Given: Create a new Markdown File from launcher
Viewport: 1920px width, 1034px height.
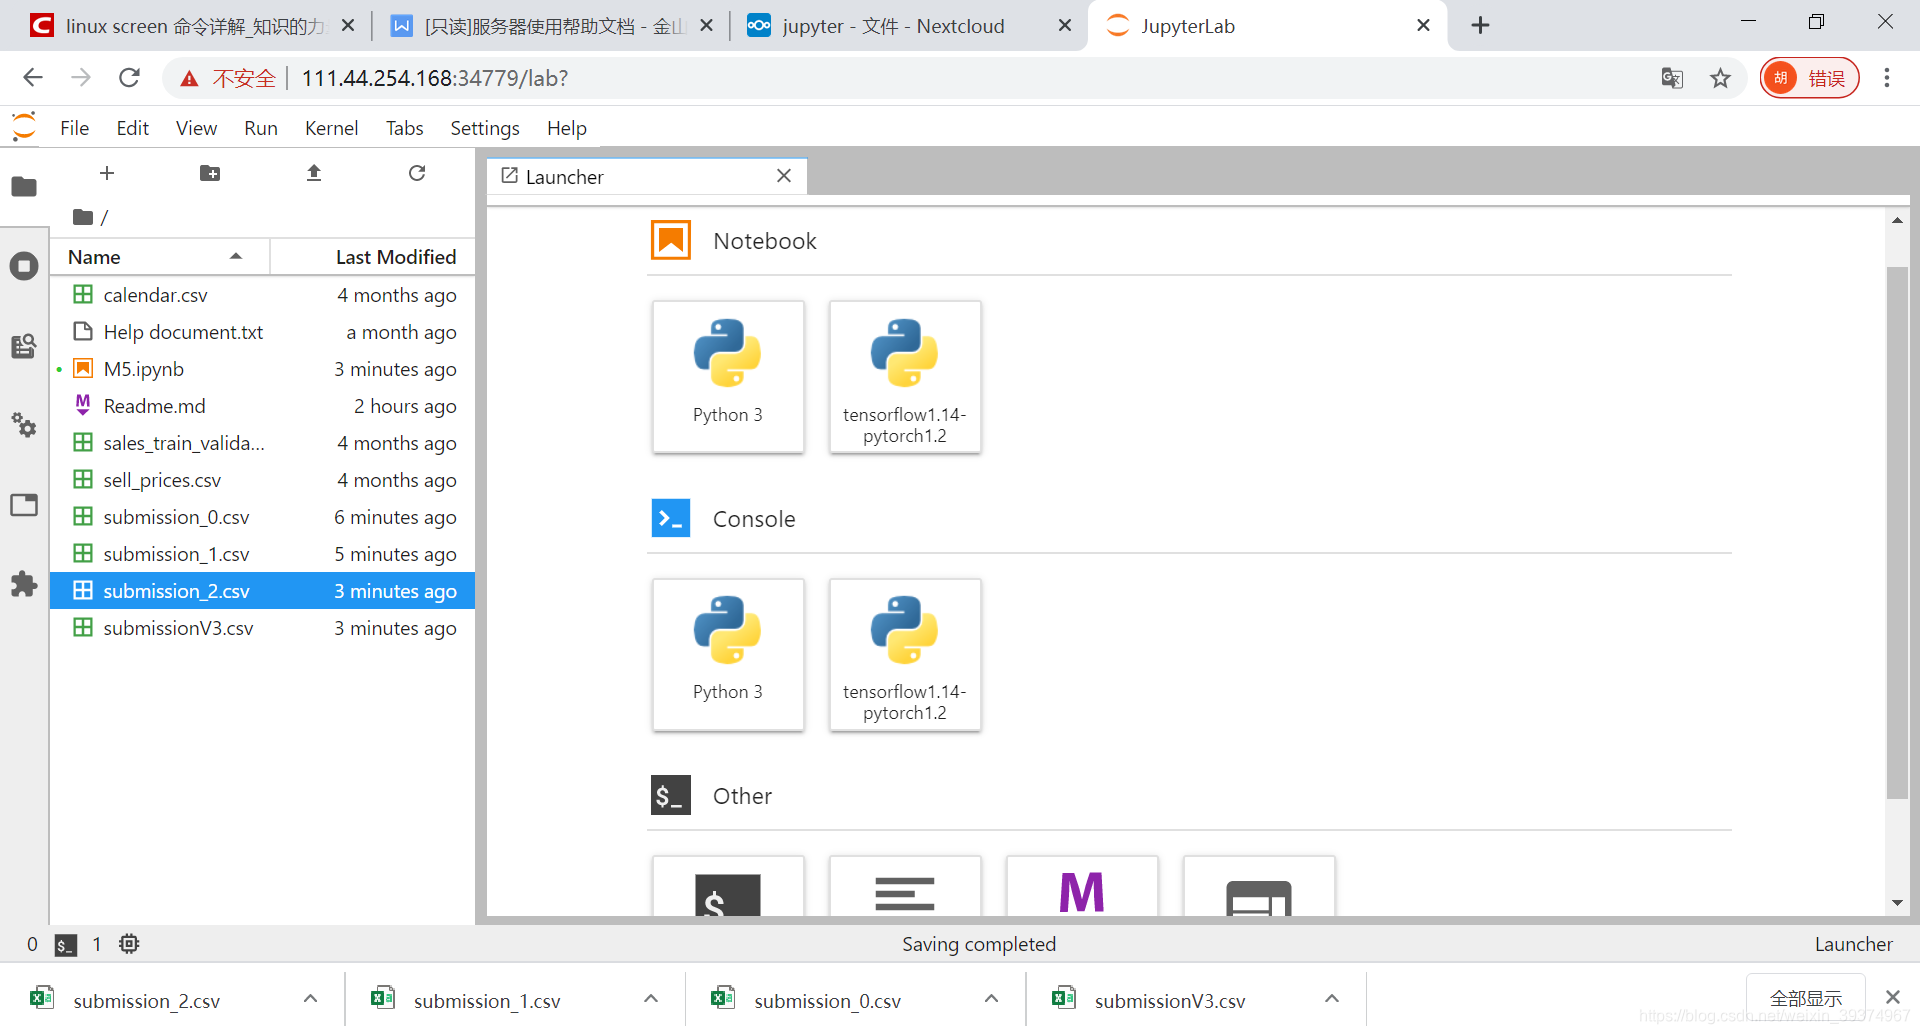Looking at the screenshot, I should click(x=1082, y=886).
